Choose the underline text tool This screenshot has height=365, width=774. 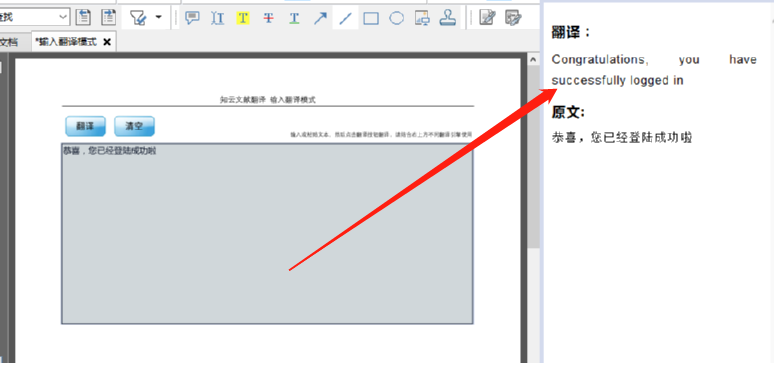294,18
